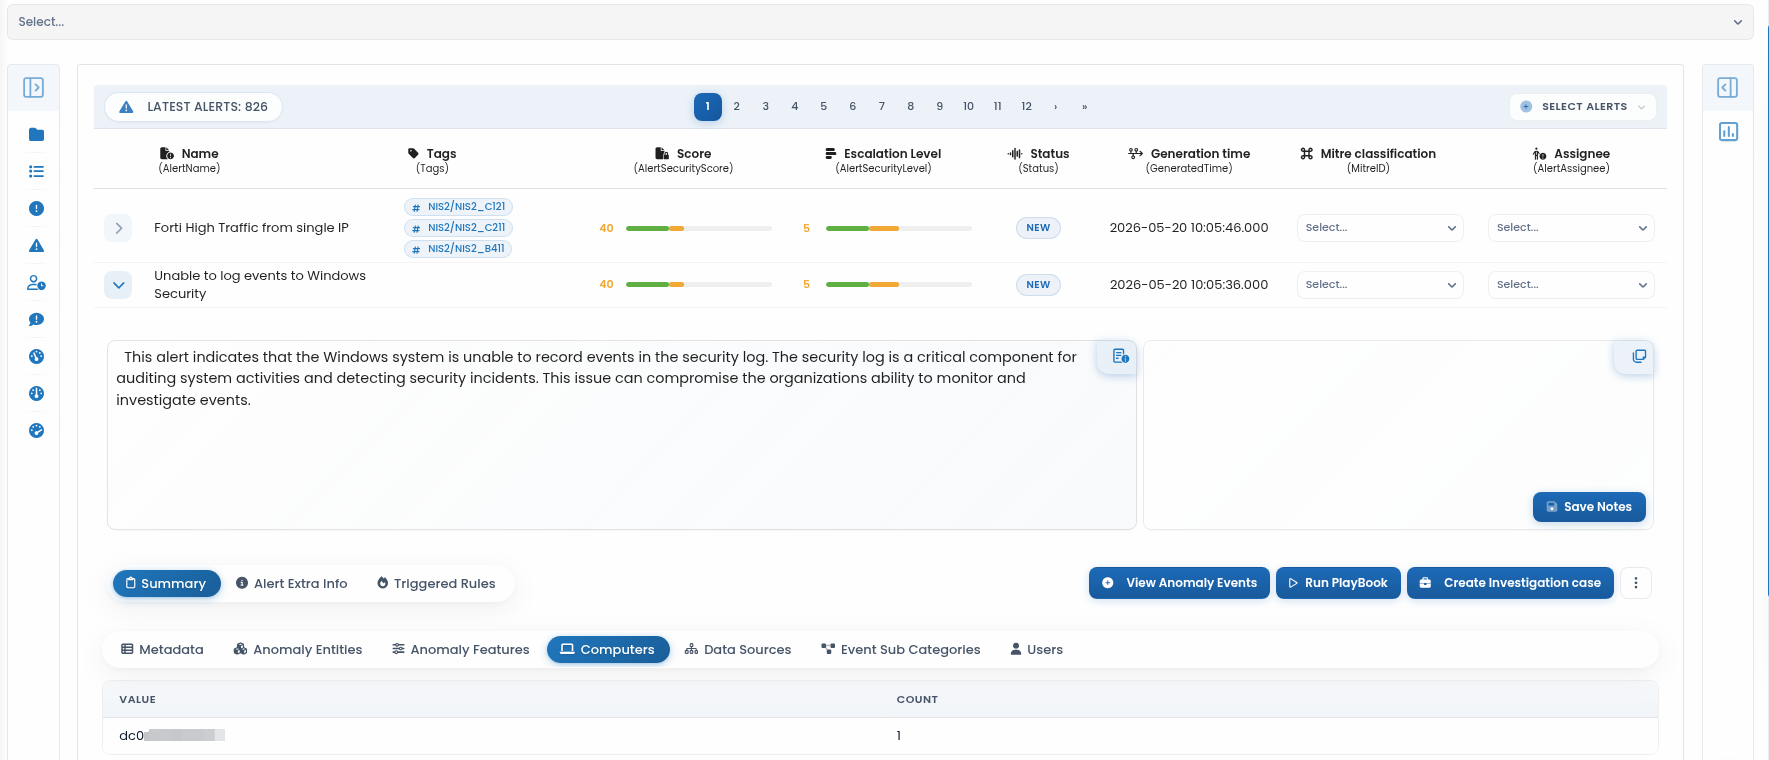Click the Save Notes button
The width and height of the screenshot is (1769, 760).
1589,507
